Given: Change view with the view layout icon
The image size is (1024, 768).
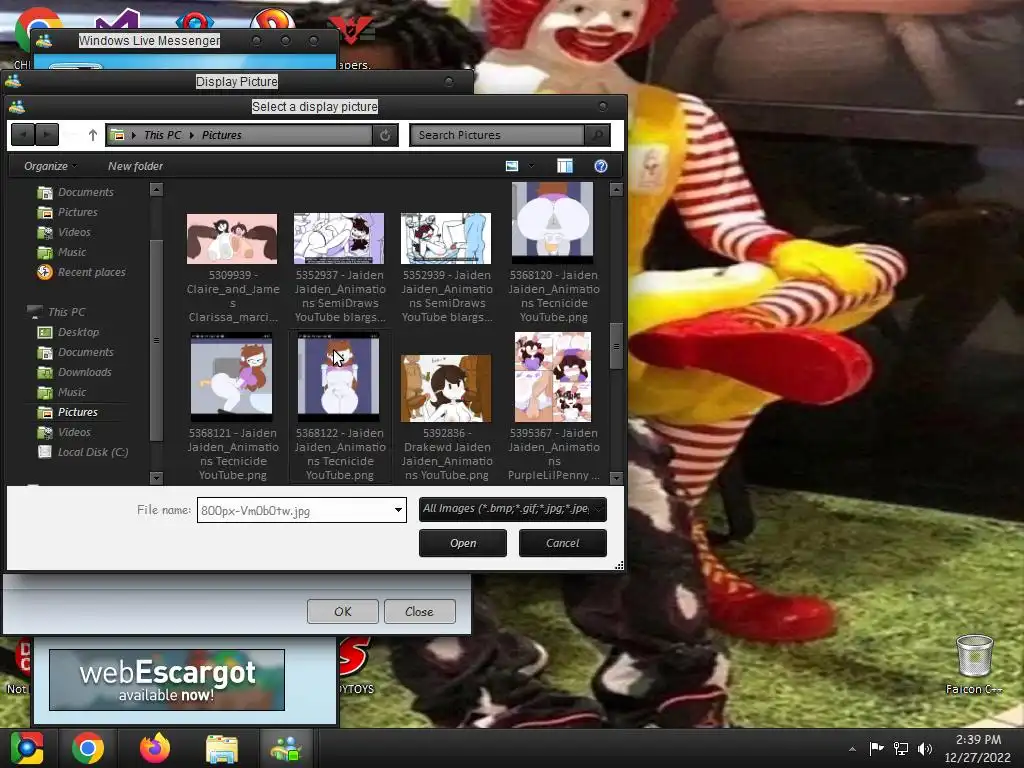Looking at the screenshot, I should coord(512,166).
